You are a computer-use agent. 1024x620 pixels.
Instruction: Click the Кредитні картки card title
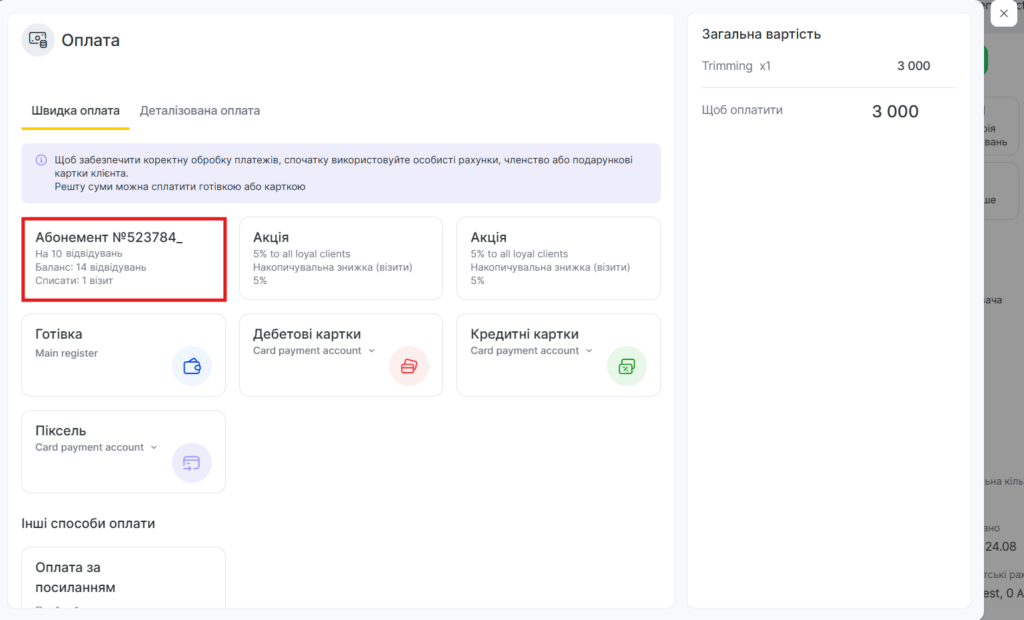[x=524, y=334]
